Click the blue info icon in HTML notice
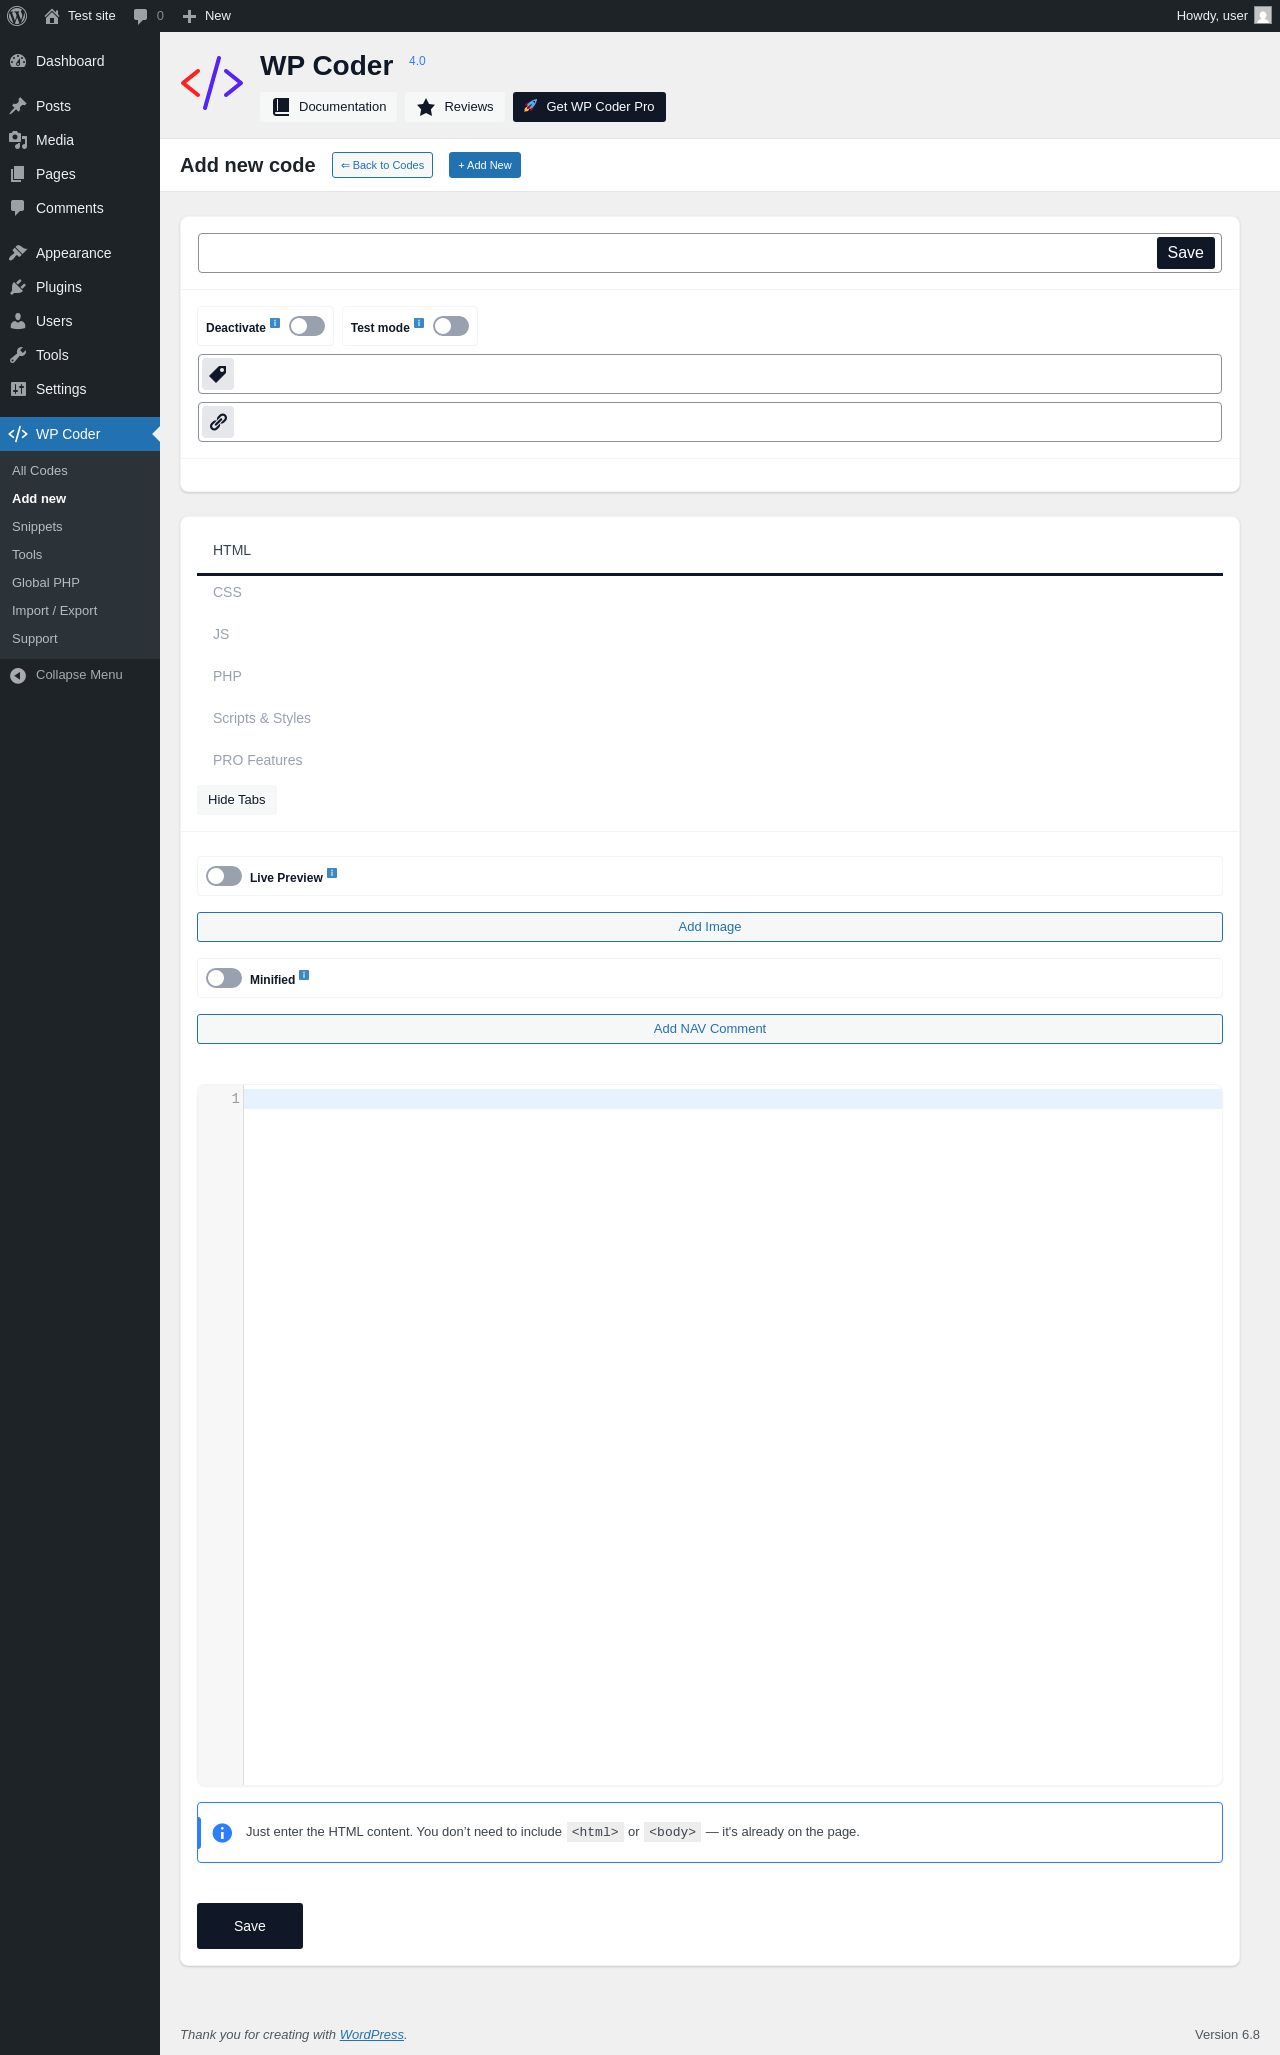This screenshot has height=2055, width=1280. click(223, 1833)
